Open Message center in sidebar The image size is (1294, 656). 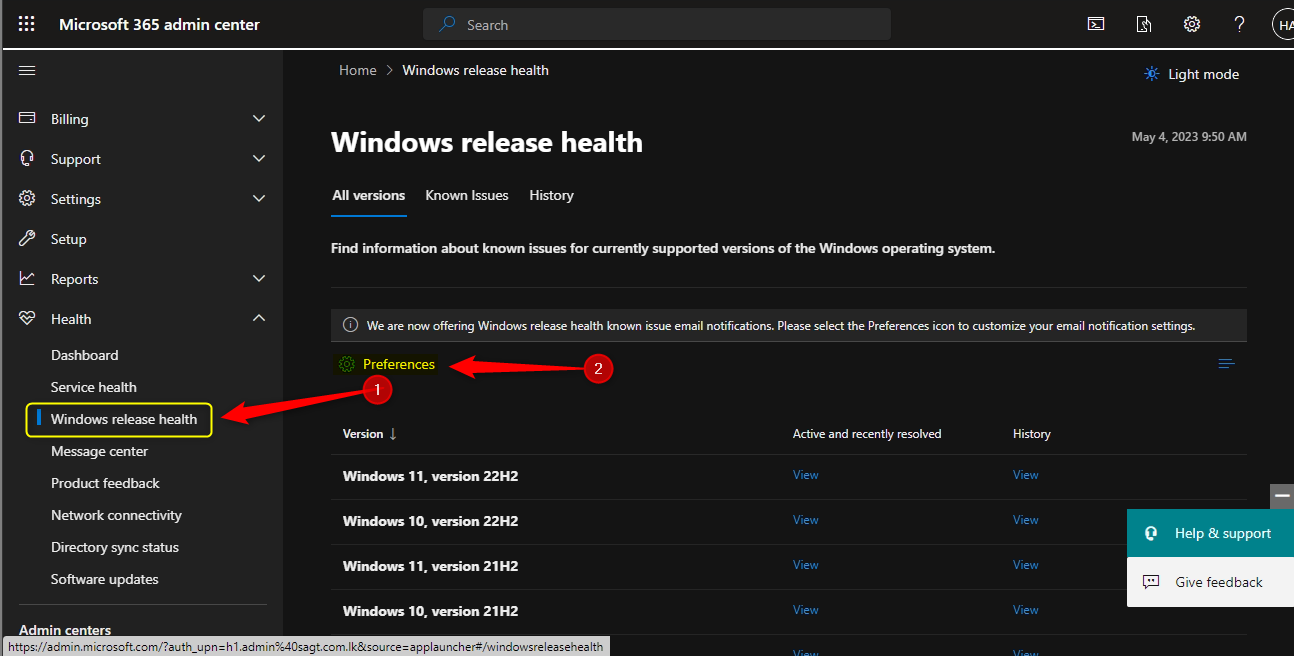point(100,451)
